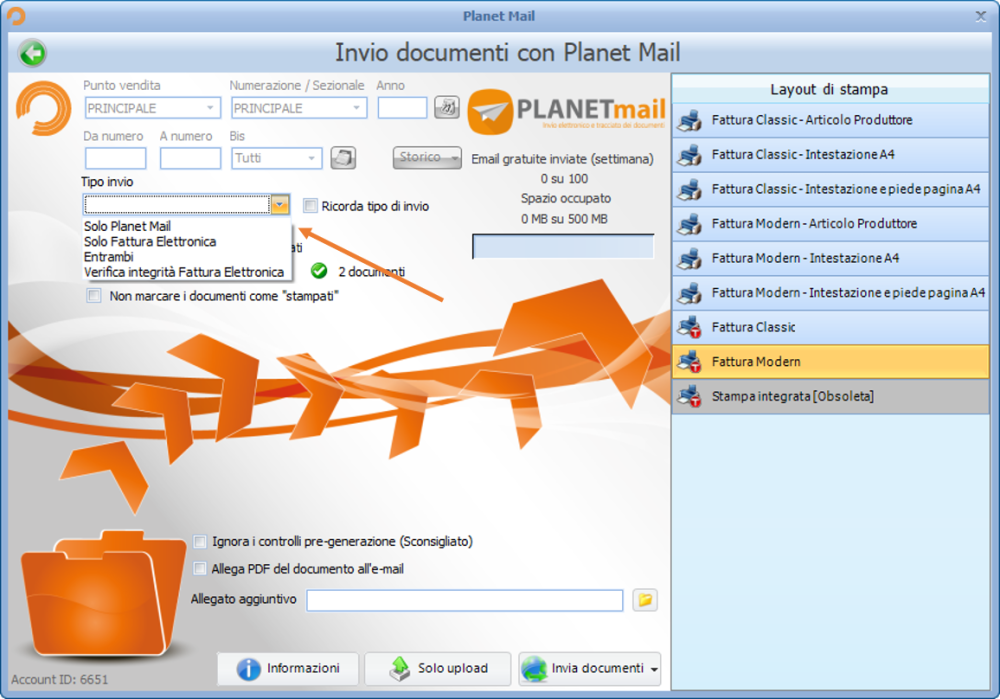Click the green back arrow icon
Viewport: 1000px width, 699px height.
coord(32,53)
